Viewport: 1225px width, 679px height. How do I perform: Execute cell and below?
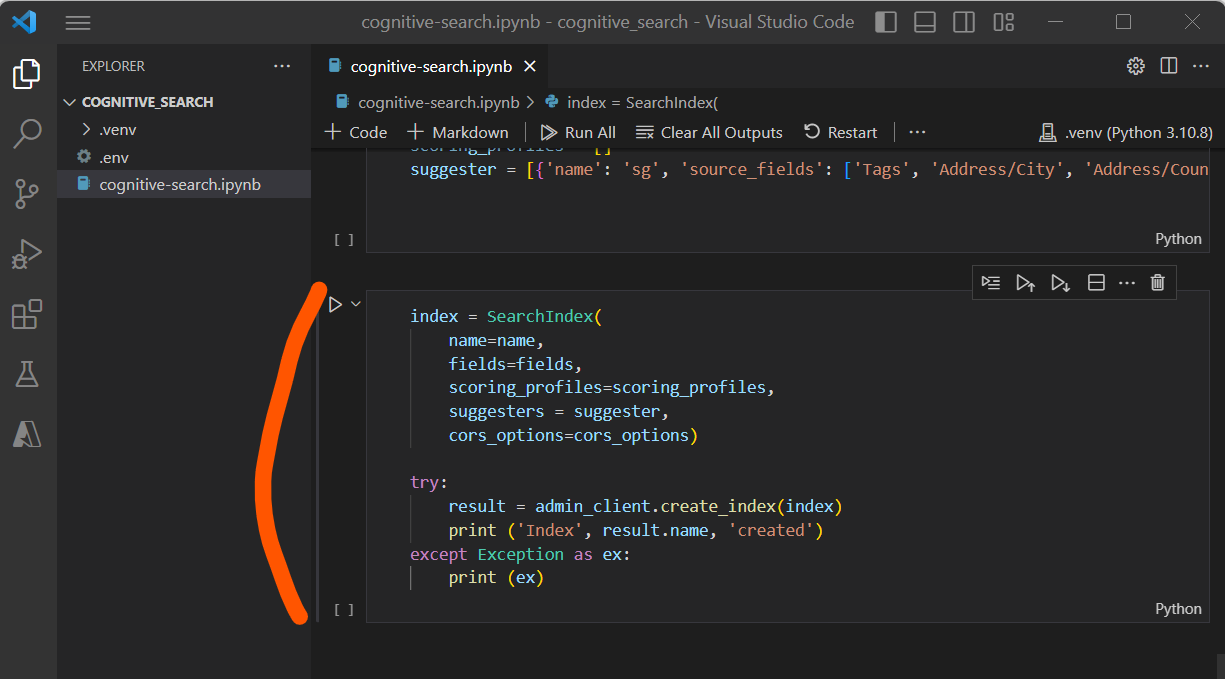1061,283
